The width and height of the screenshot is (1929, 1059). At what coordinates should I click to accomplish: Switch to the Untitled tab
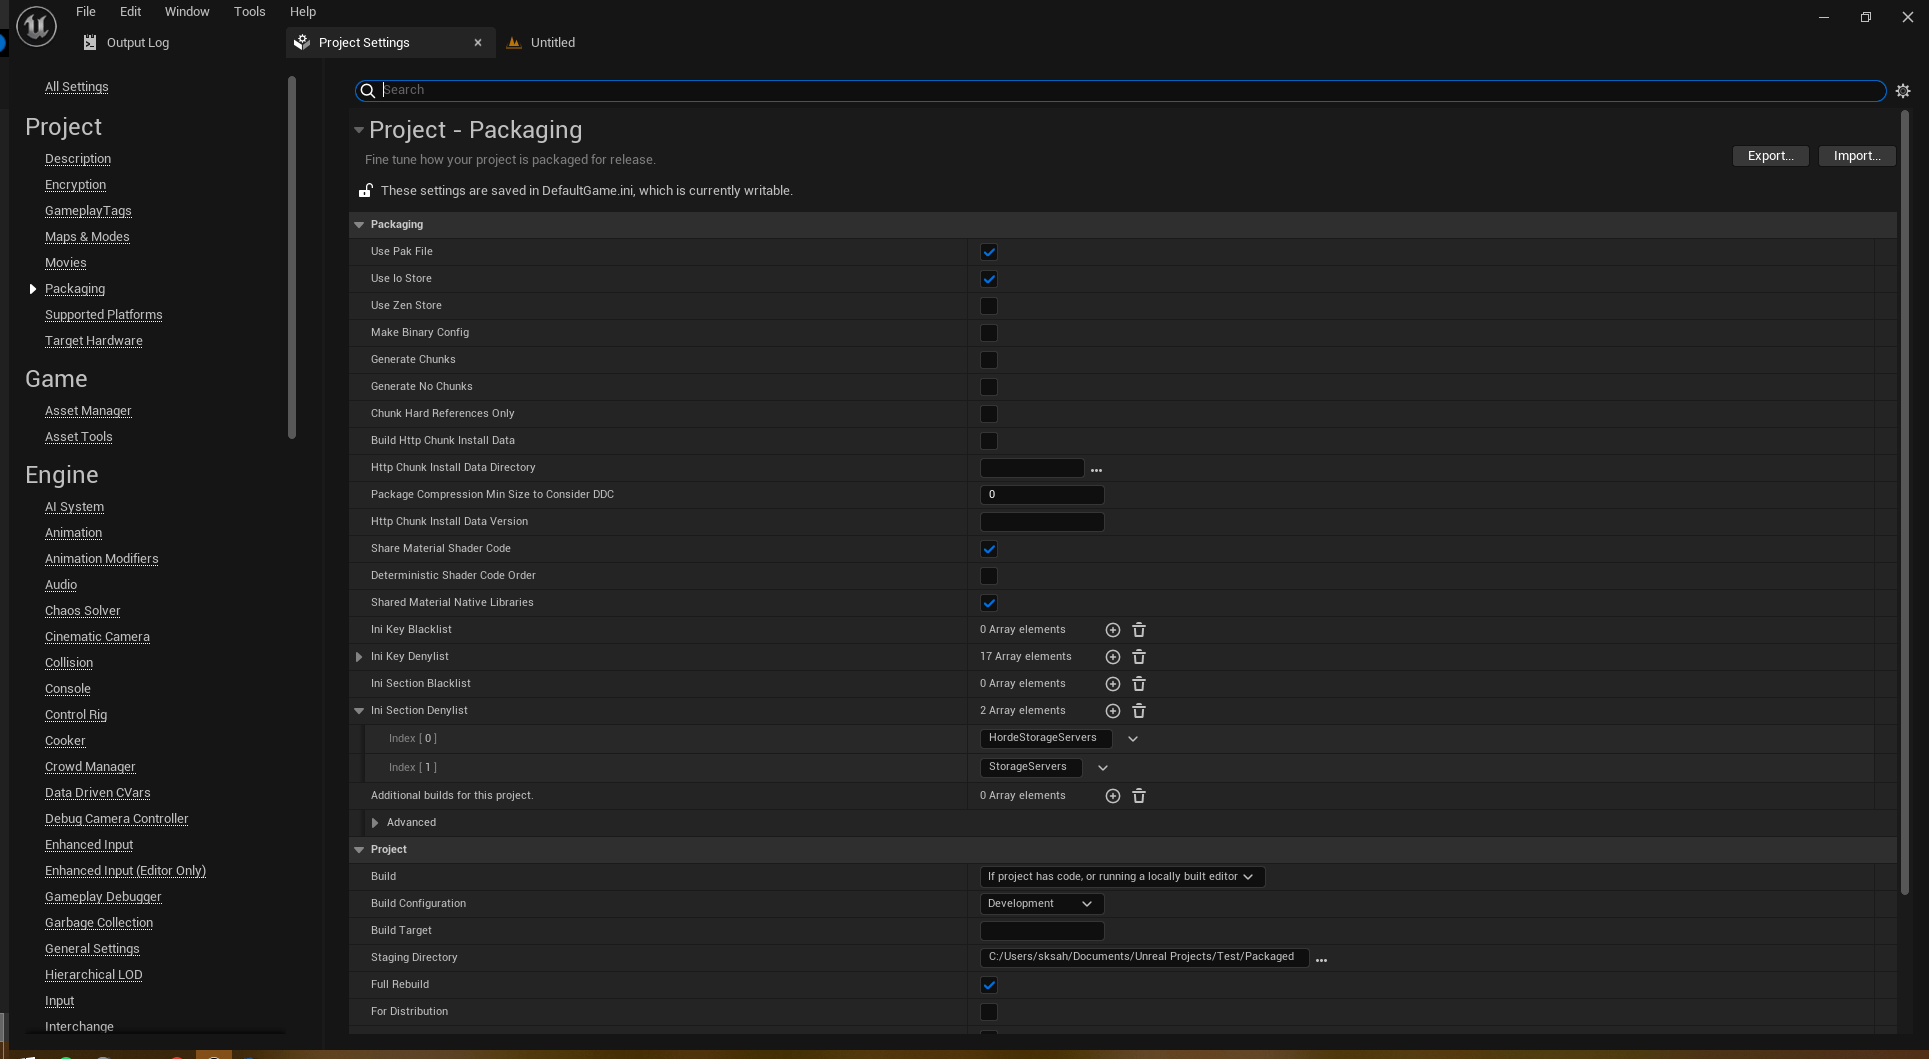553,42
